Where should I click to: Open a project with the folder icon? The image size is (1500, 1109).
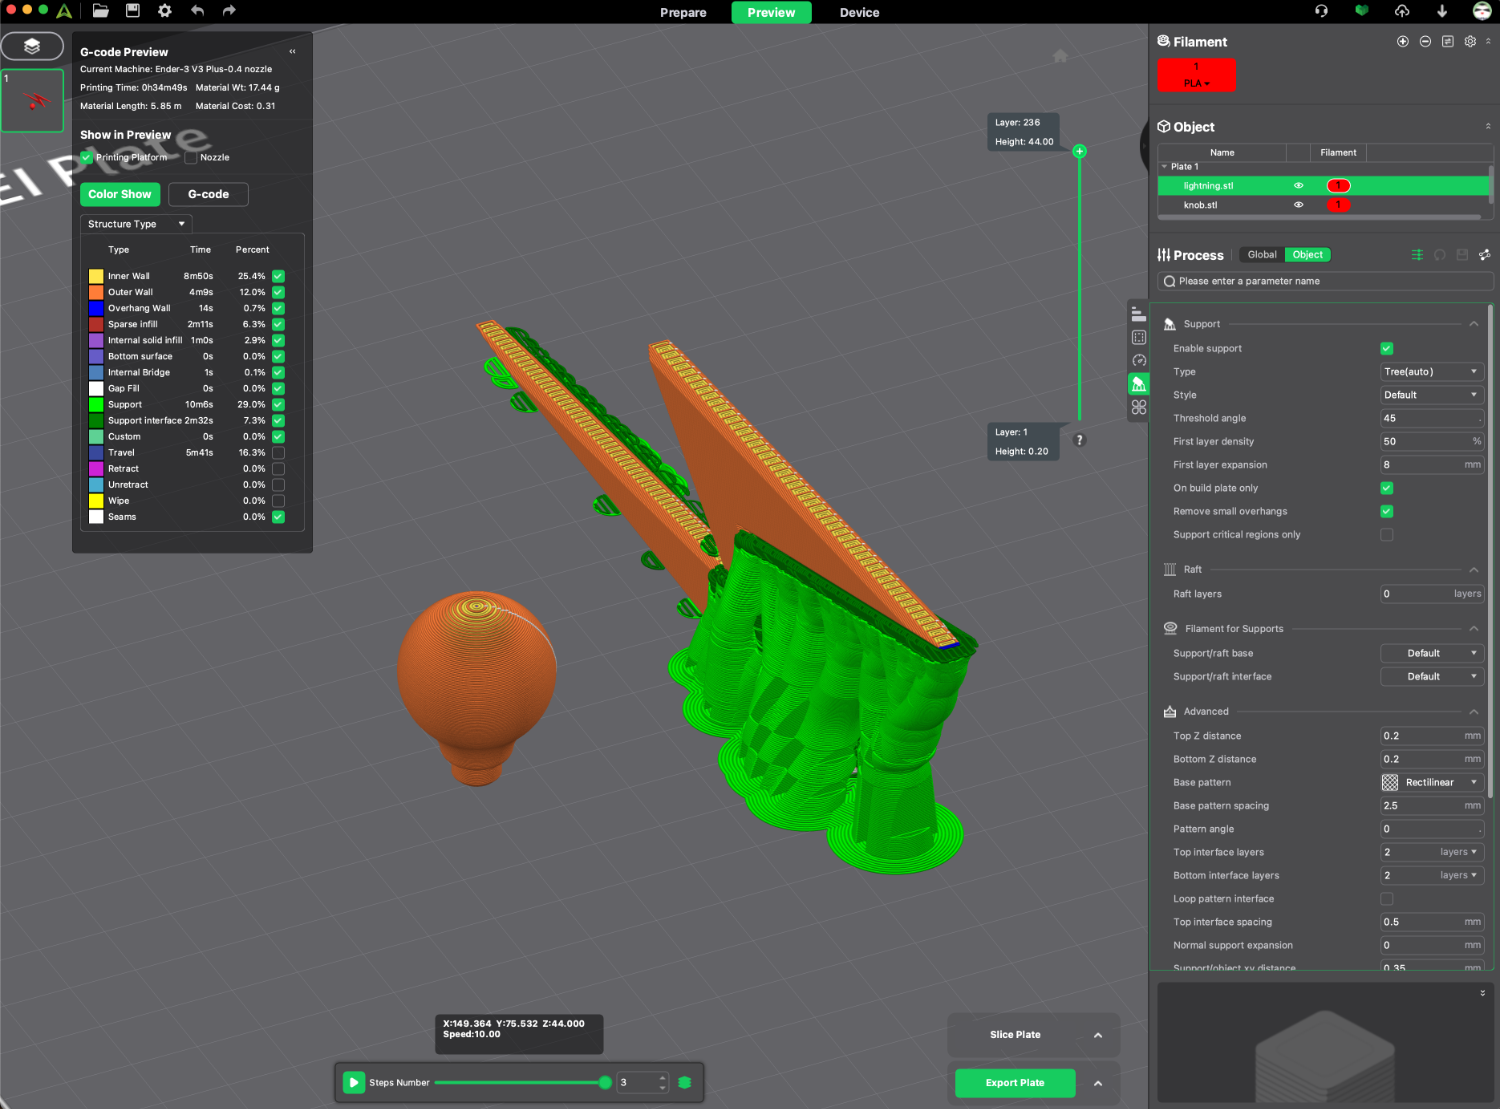point(100,11)
